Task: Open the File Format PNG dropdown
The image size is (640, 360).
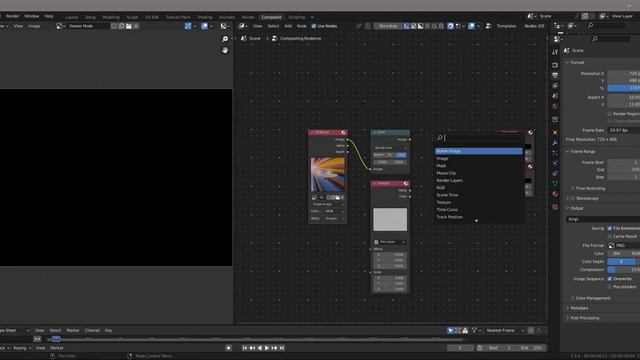Action: pos(624,246)
